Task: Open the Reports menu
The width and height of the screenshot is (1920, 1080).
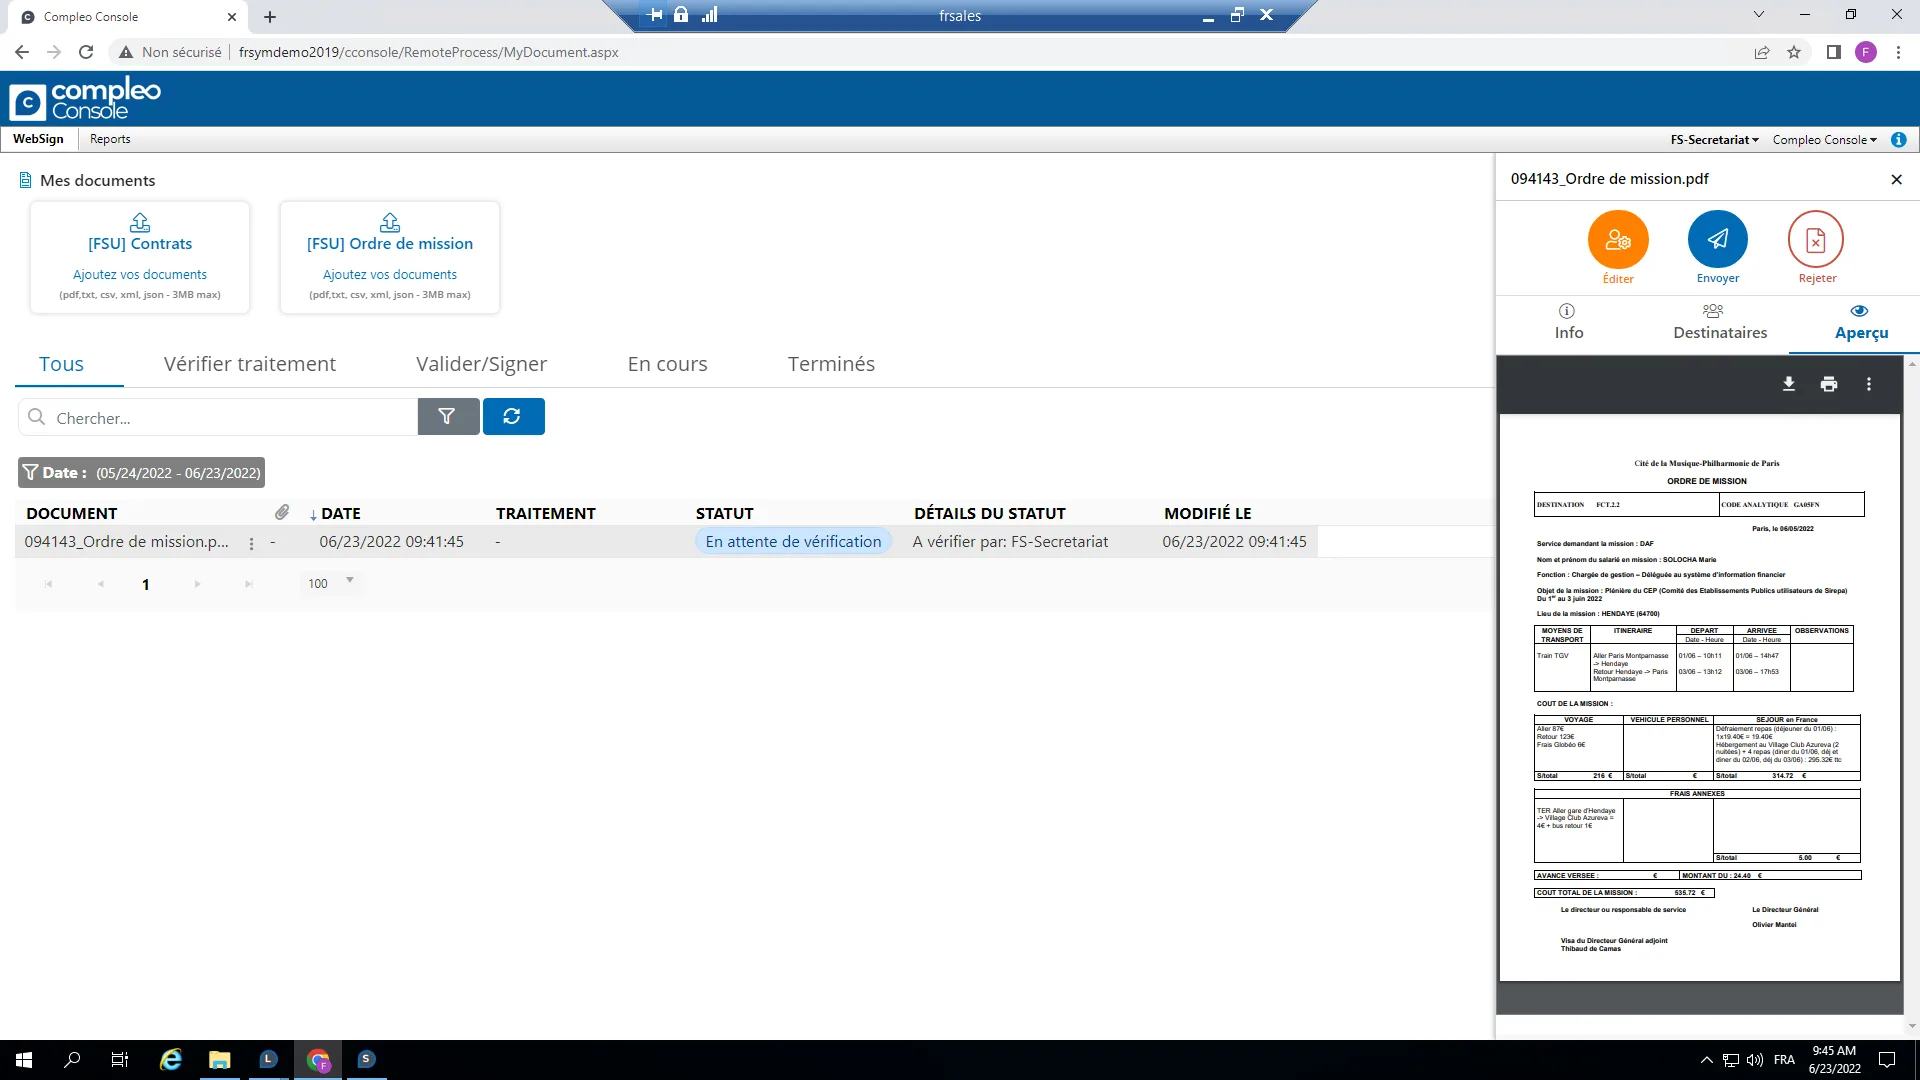Action: (110, 139)
